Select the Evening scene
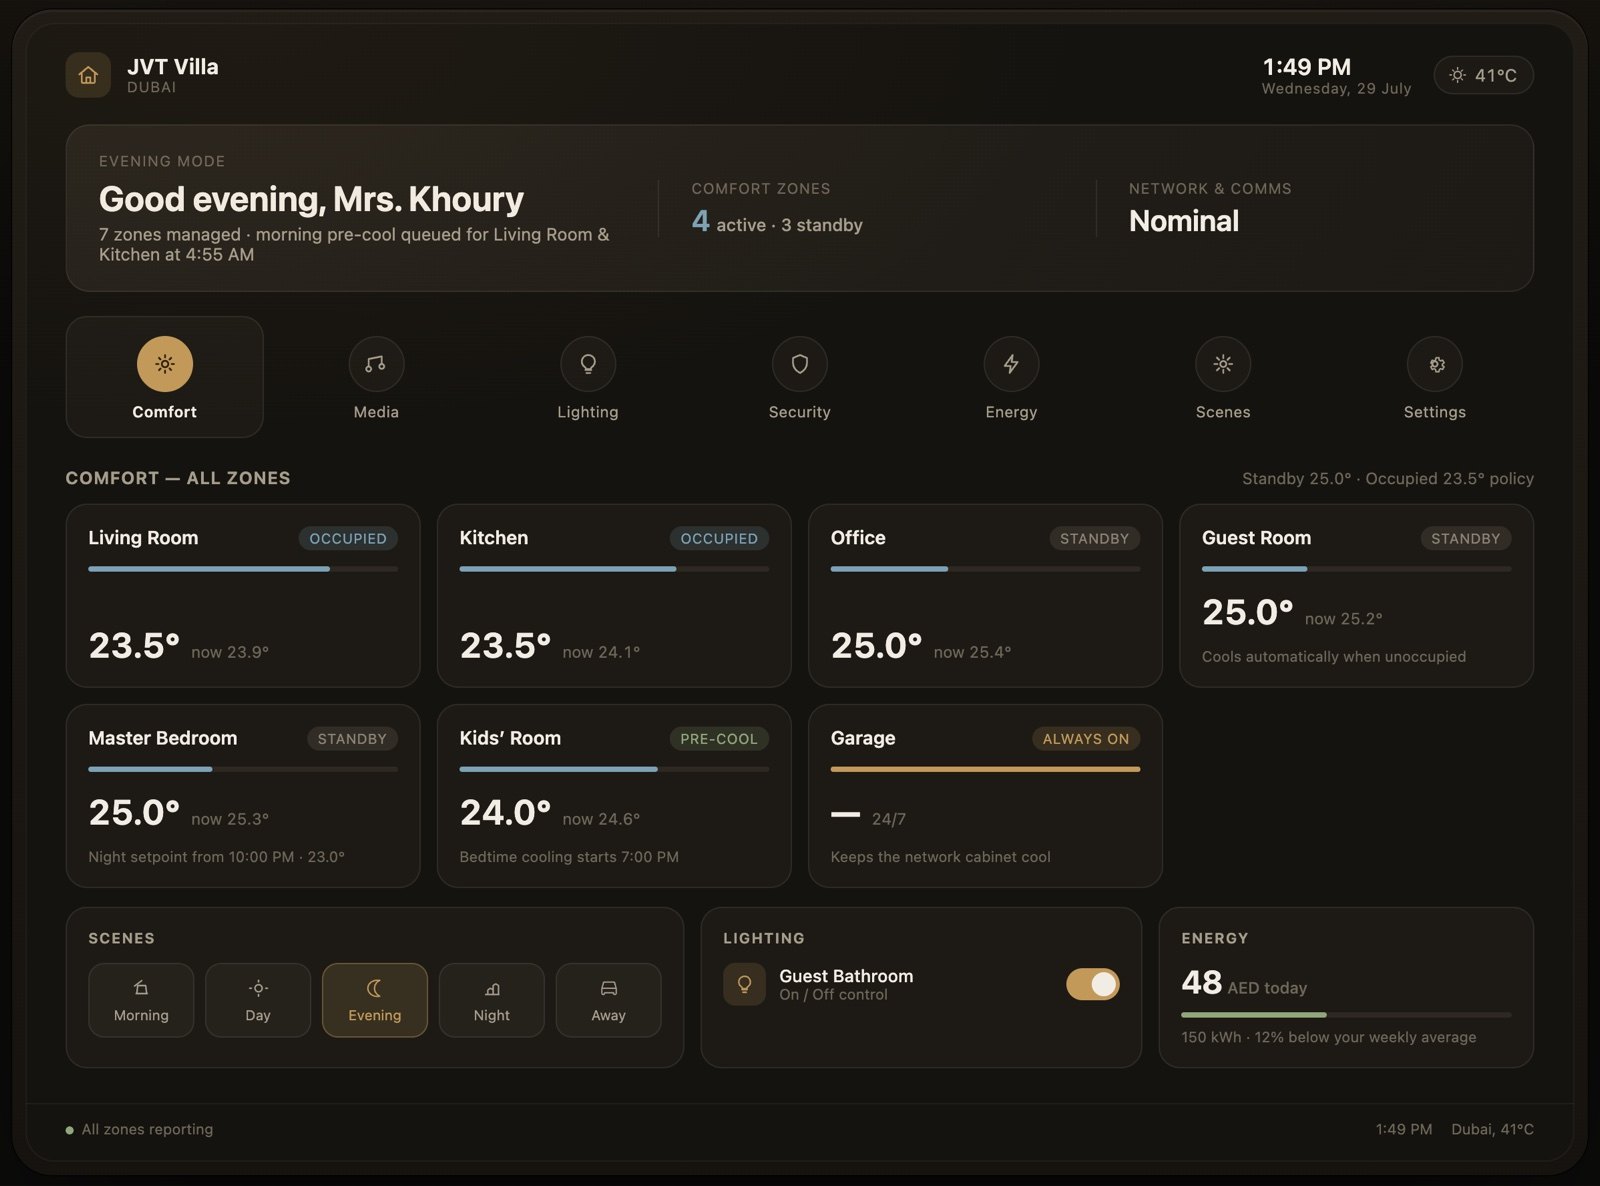The image size is (1600, 1186). (375, 1000)
